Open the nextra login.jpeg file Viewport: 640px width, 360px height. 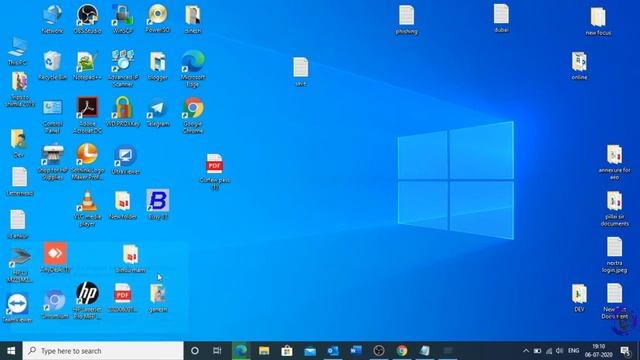click(614, 255)
